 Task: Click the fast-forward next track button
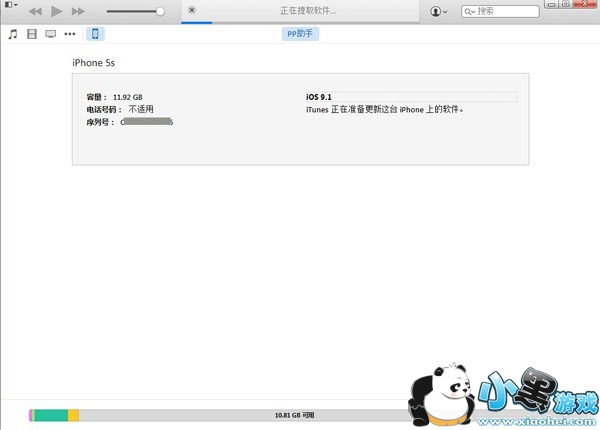coord(78,11)
